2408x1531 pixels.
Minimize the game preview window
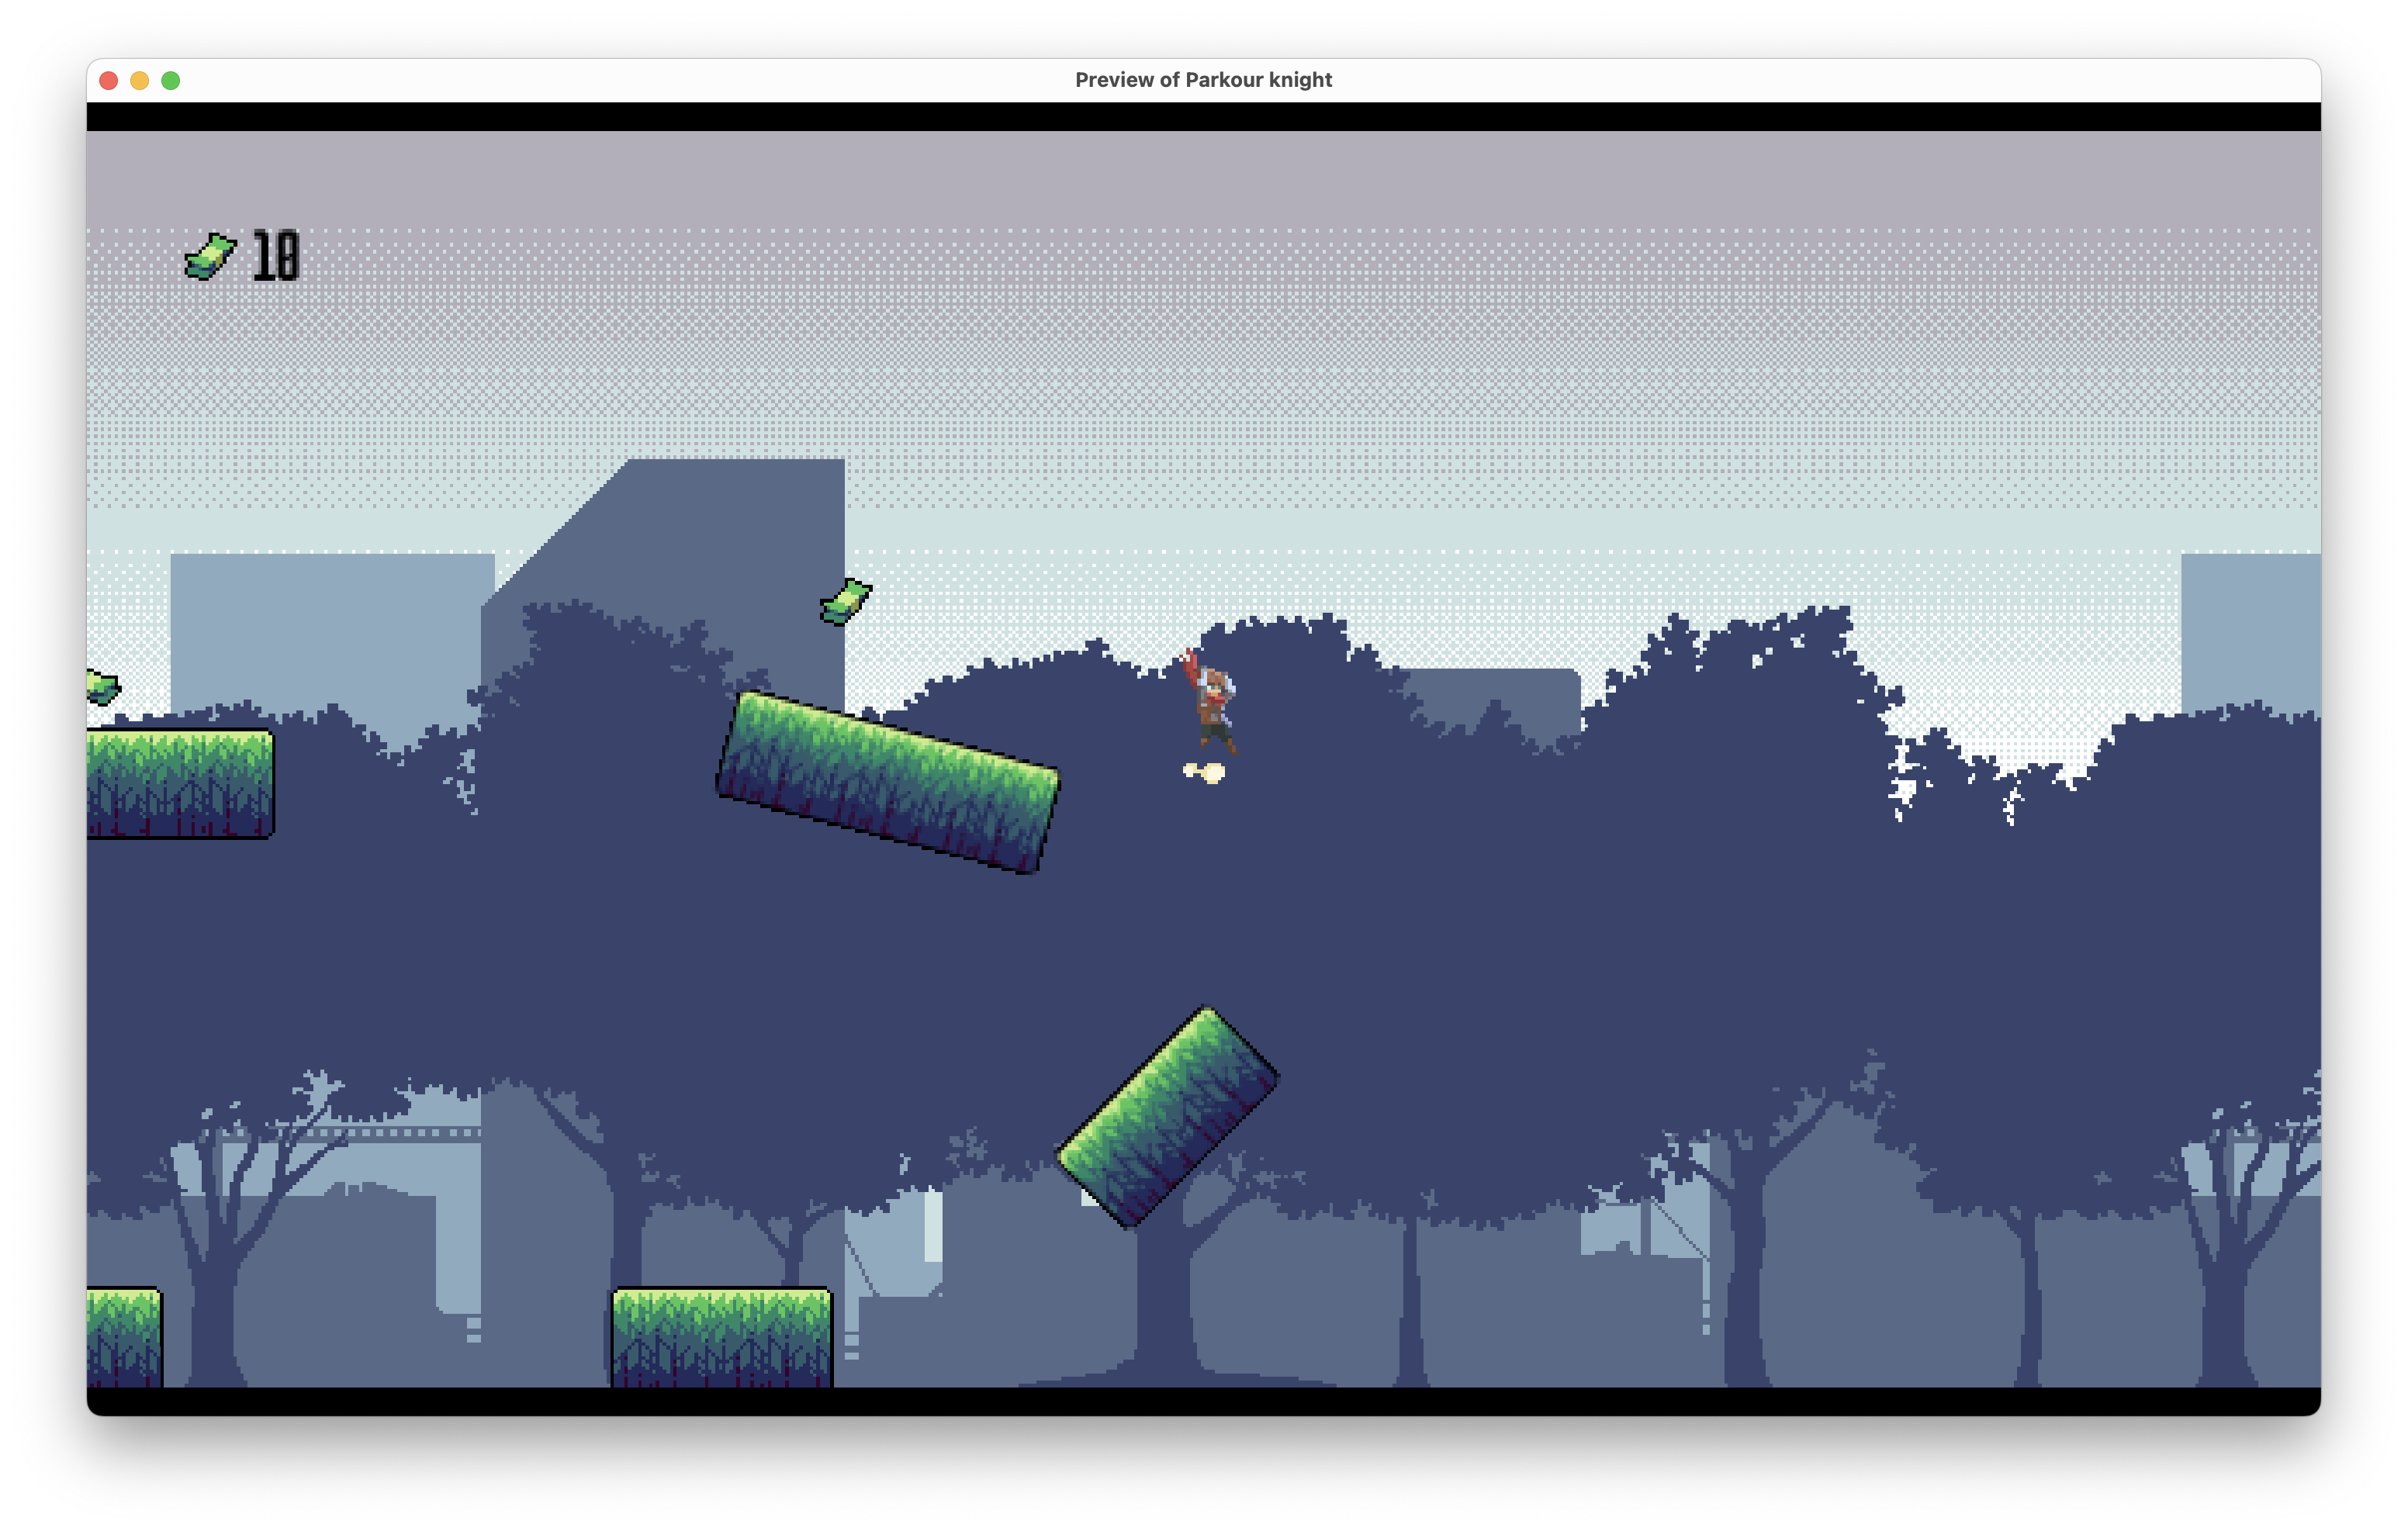pos(140,81)
